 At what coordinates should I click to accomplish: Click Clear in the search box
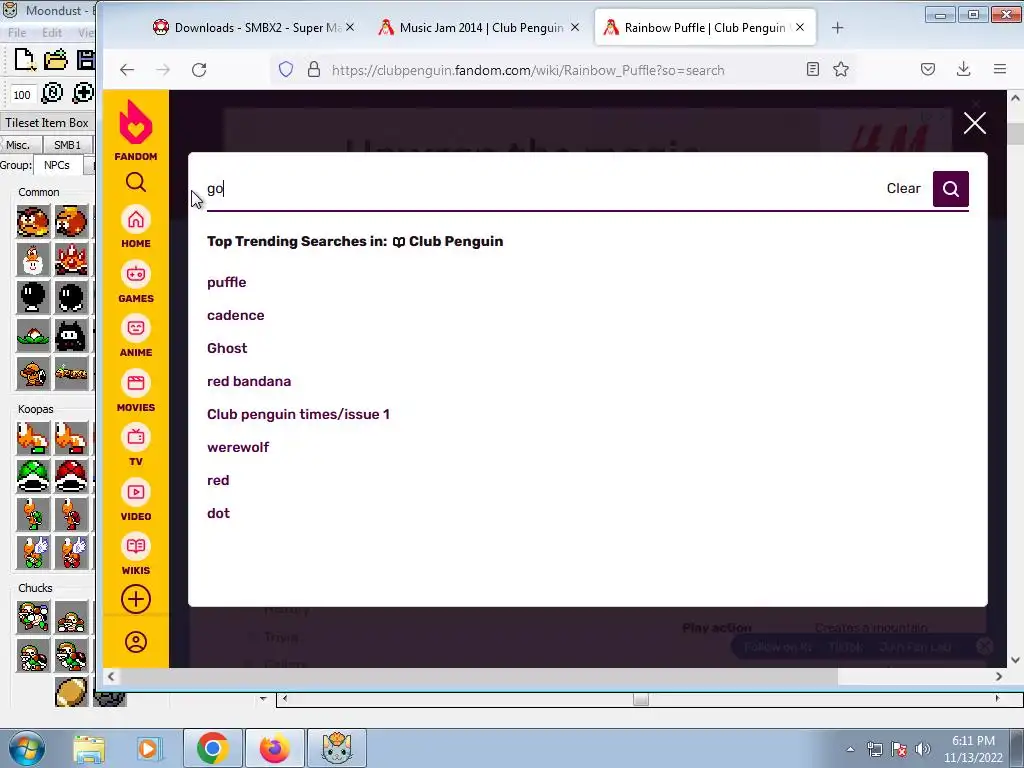tap(903, 188)
